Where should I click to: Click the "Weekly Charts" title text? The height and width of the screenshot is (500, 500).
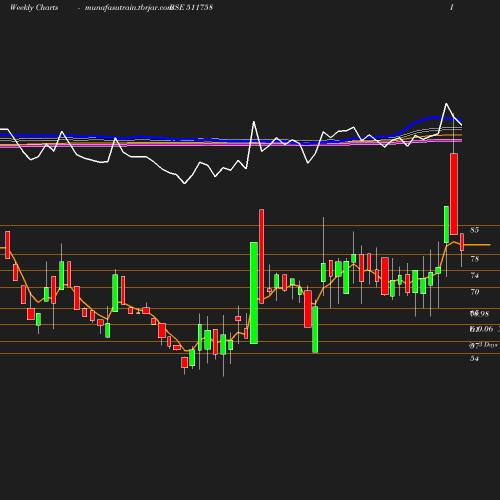click(x=34, y=7)
